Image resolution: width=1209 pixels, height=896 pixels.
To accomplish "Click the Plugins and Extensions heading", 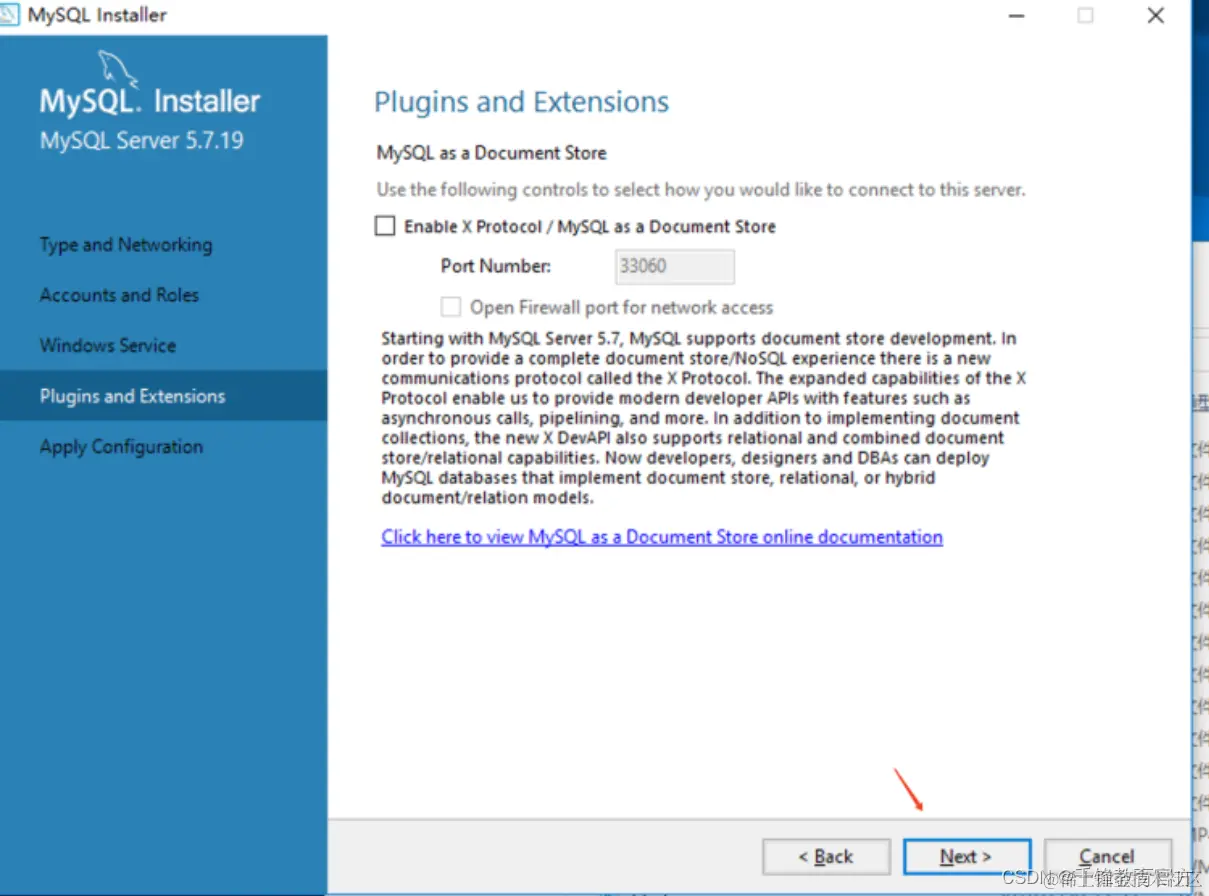I will (521, 102).
